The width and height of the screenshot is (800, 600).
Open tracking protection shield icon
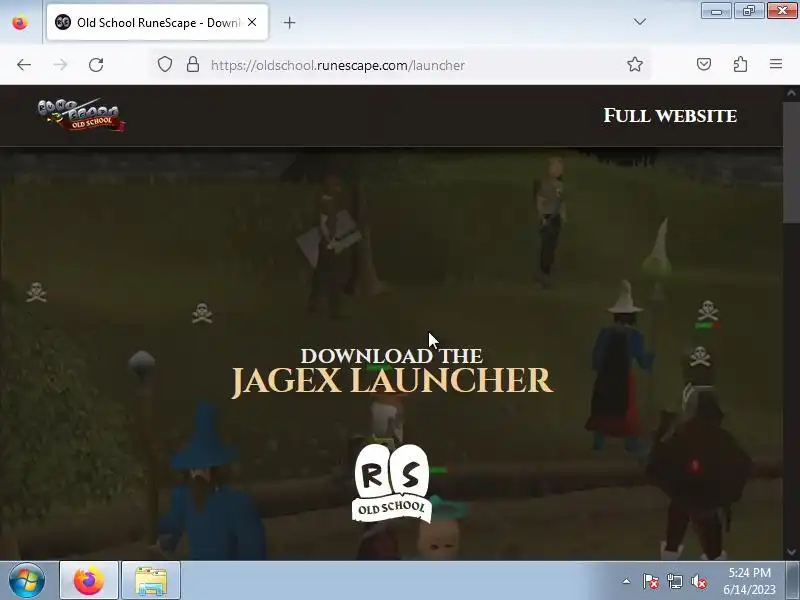click(165, 64)
